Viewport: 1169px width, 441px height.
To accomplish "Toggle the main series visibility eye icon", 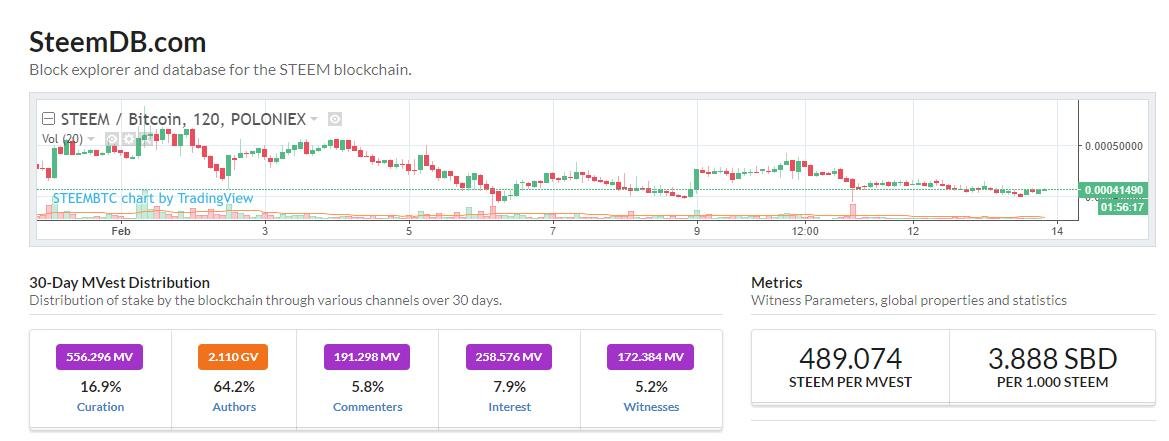I will (x=335, y=119).
